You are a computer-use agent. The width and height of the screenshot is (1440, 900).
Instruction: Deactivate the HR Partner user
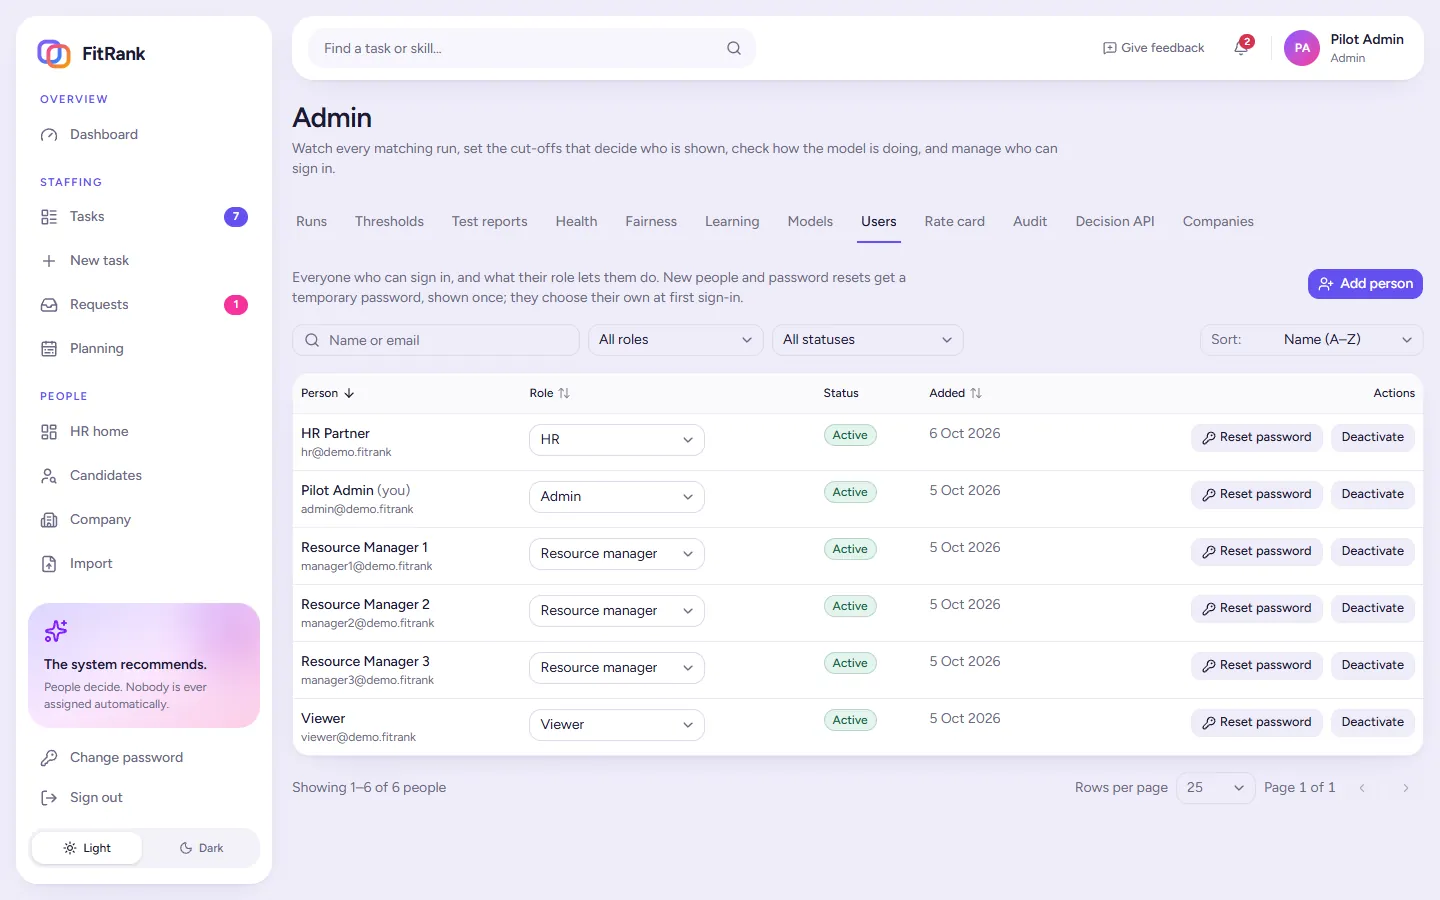(x=1372, y=437)
